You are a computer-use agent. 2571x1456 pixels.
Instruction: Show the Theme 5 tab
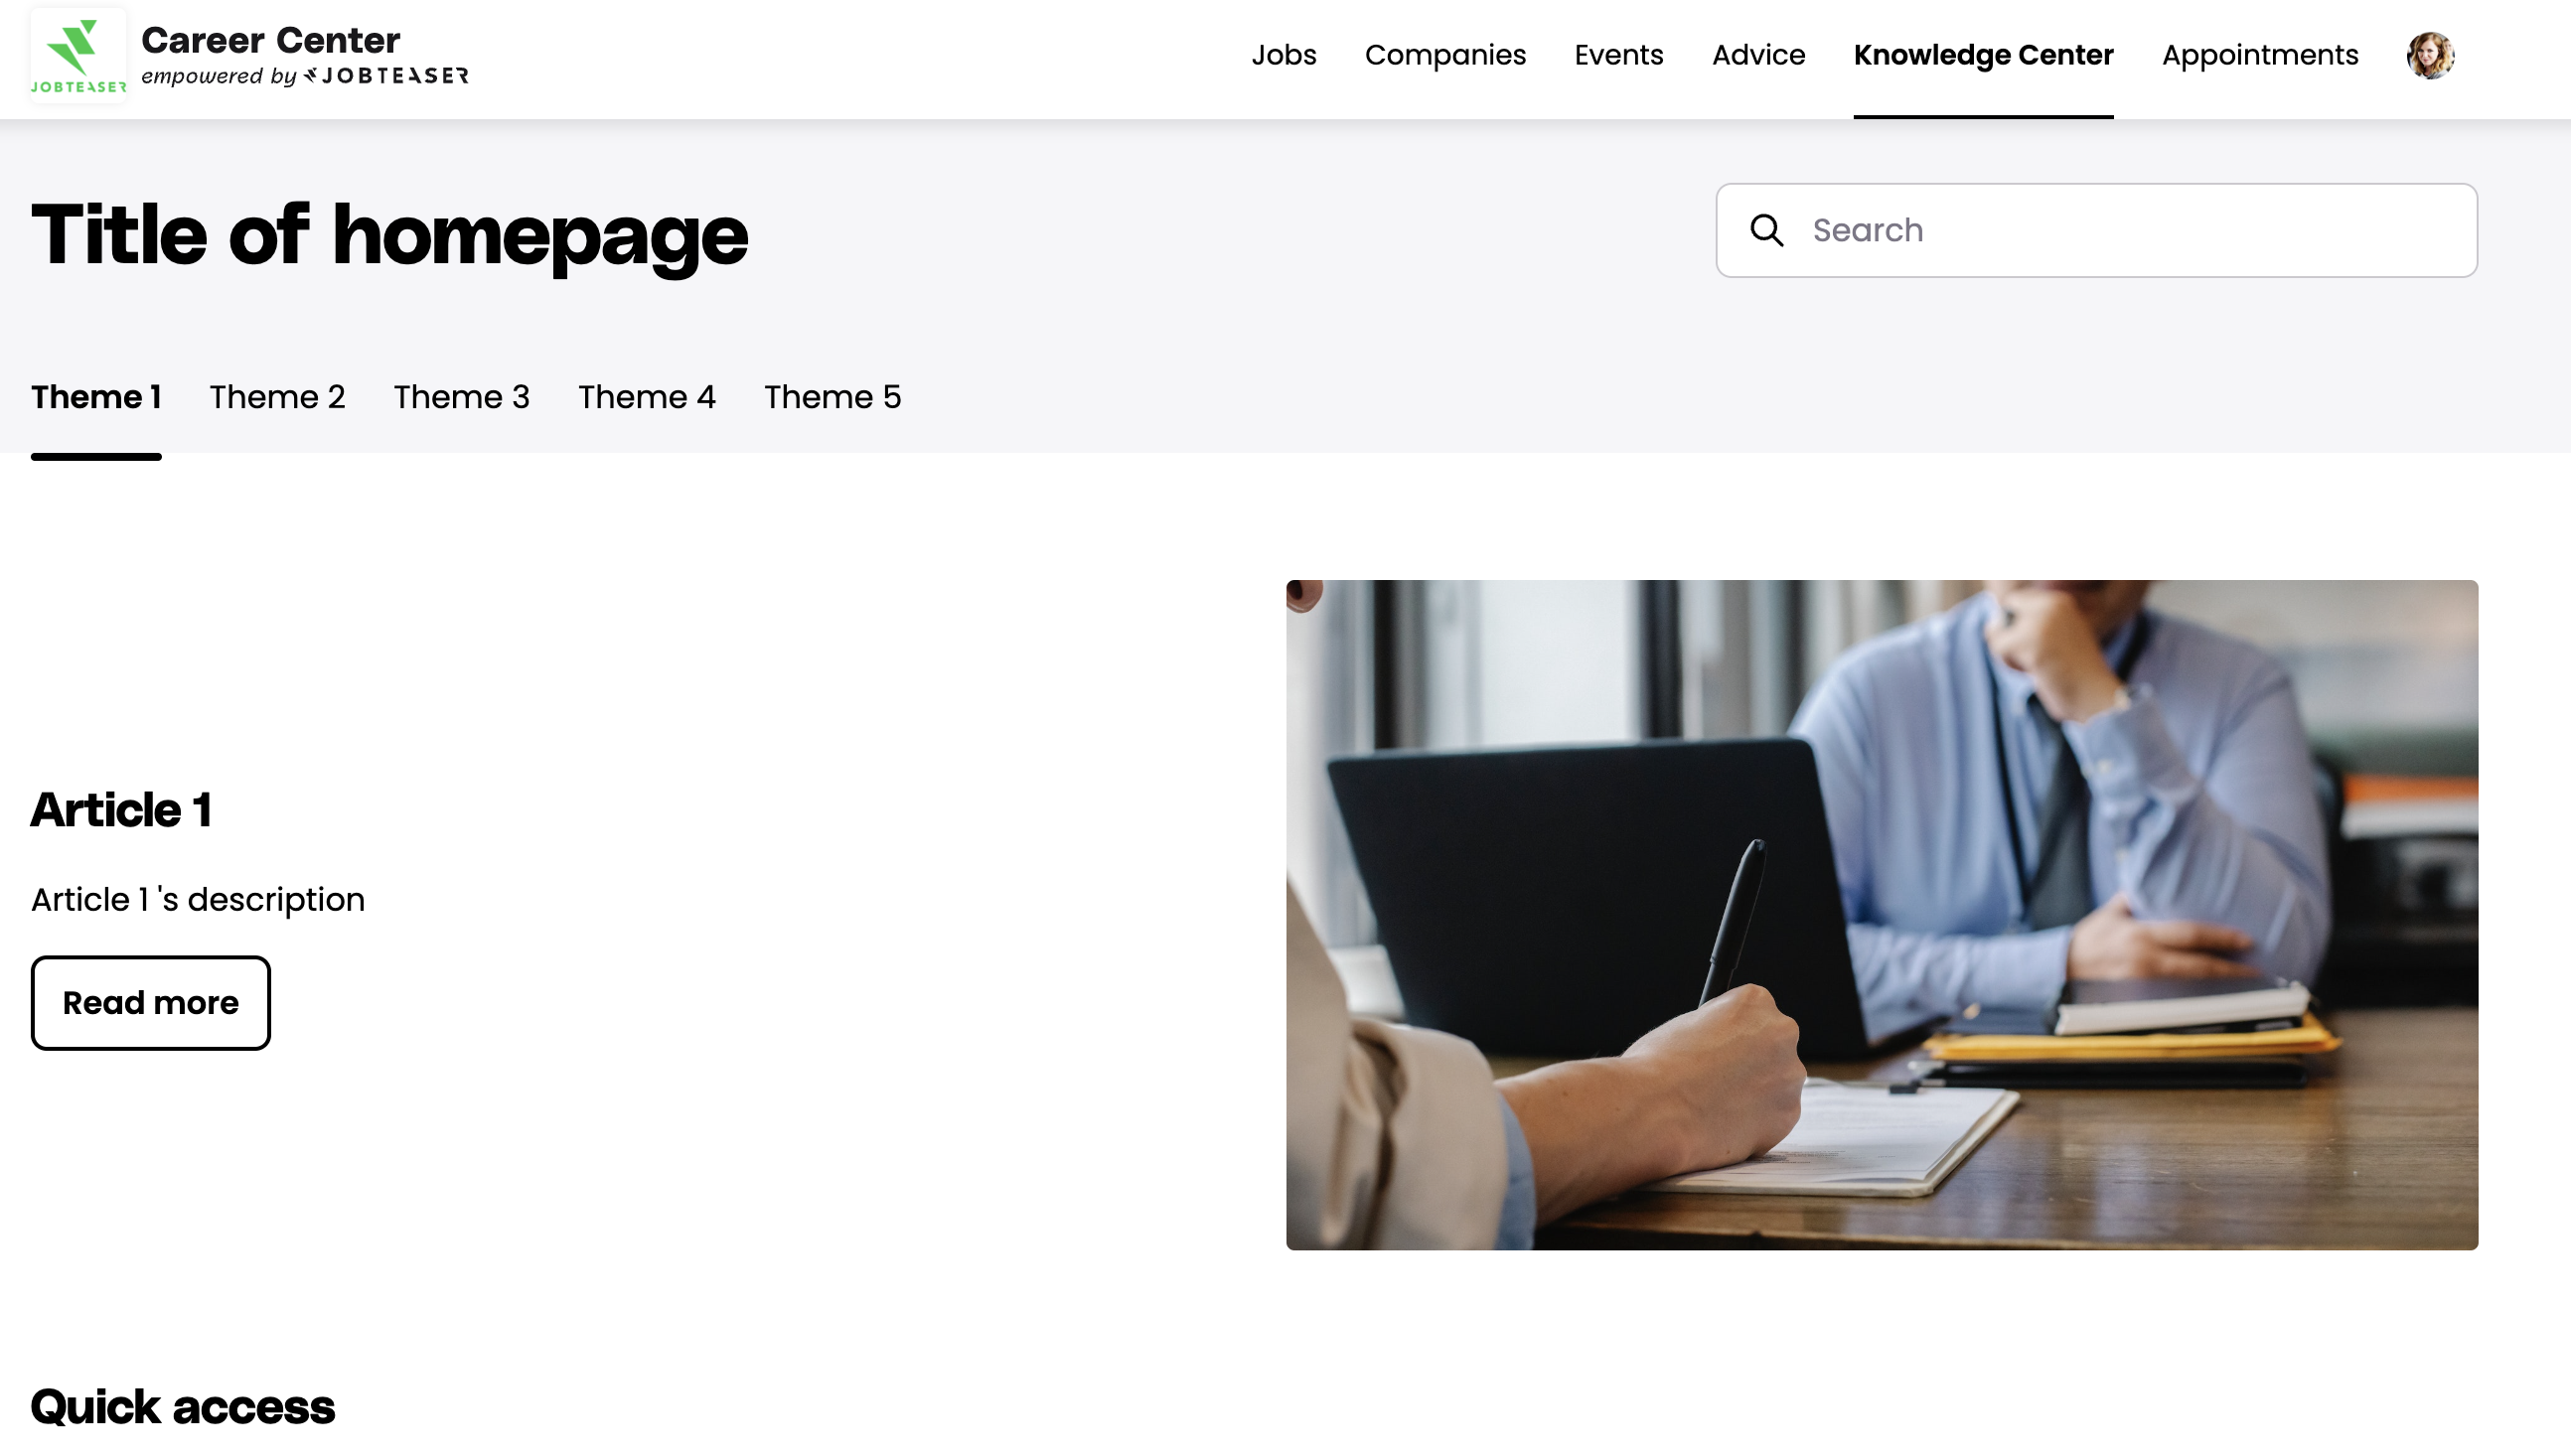[832, 397]
